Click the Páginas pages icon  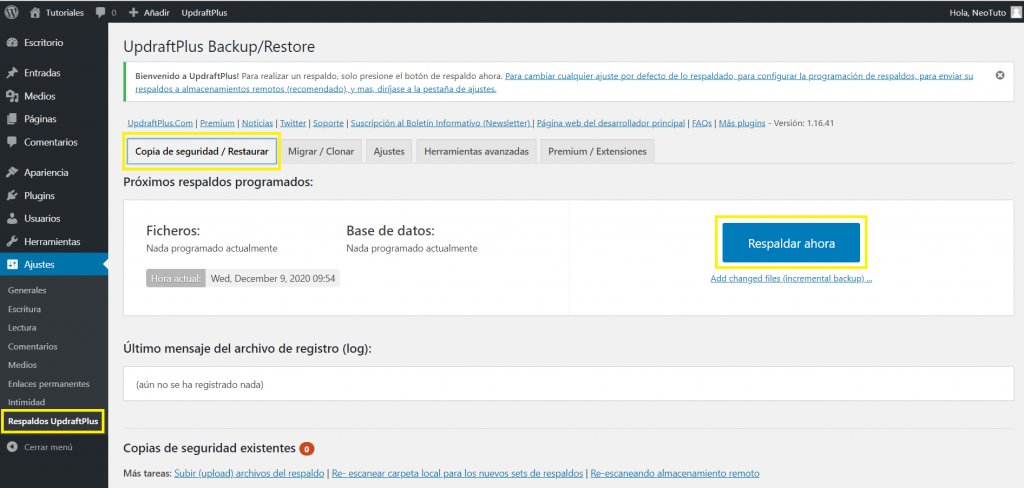pos(12,119)
